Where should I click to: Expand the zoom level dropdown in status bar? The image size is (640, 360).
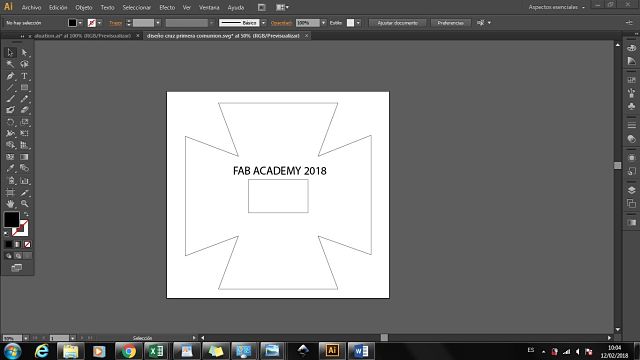click(x=26, y=338)
